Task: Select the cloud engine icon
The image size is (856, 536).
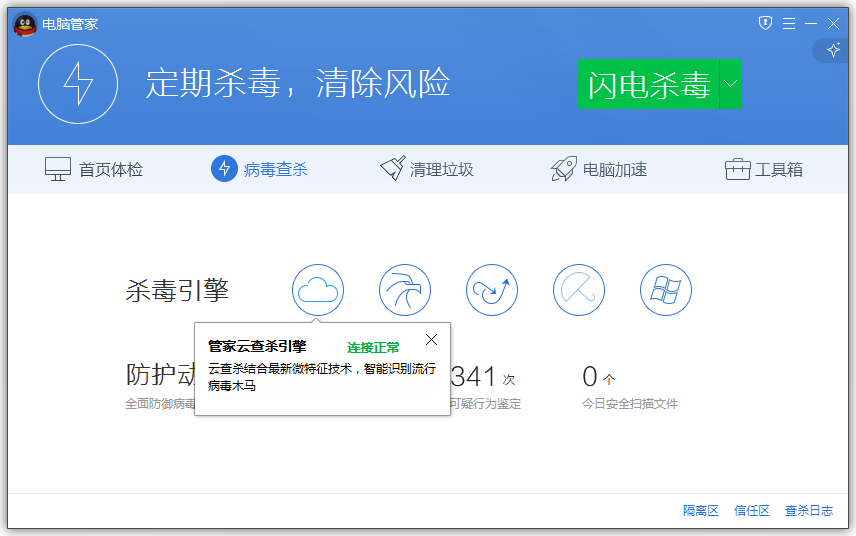Action: point(318,290)
